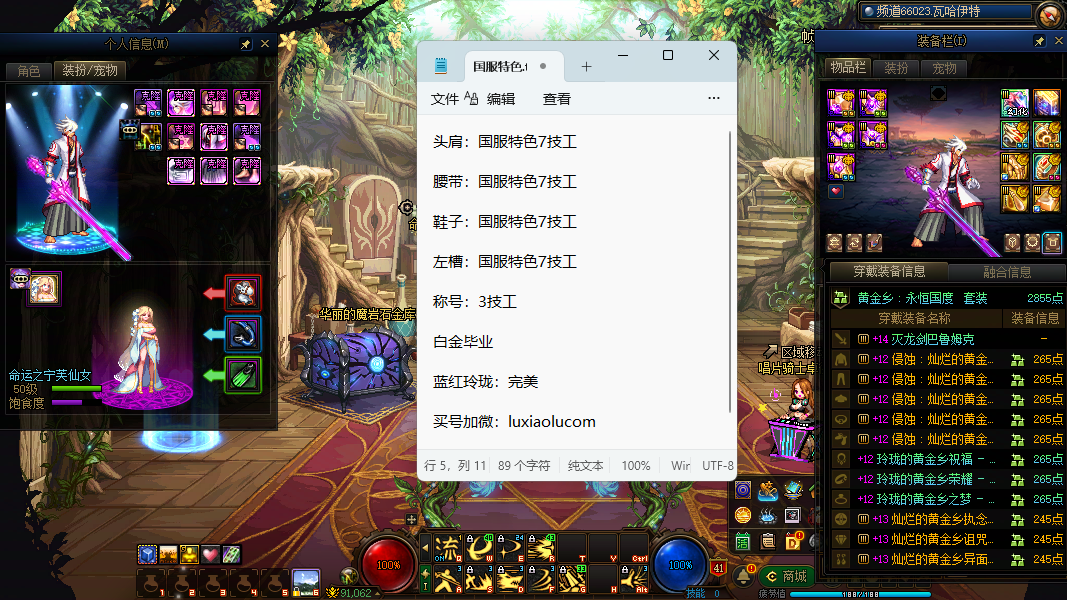Add a new Notepad tab
This screenshot has width=1067, height=600.
[x=586, y=67]
